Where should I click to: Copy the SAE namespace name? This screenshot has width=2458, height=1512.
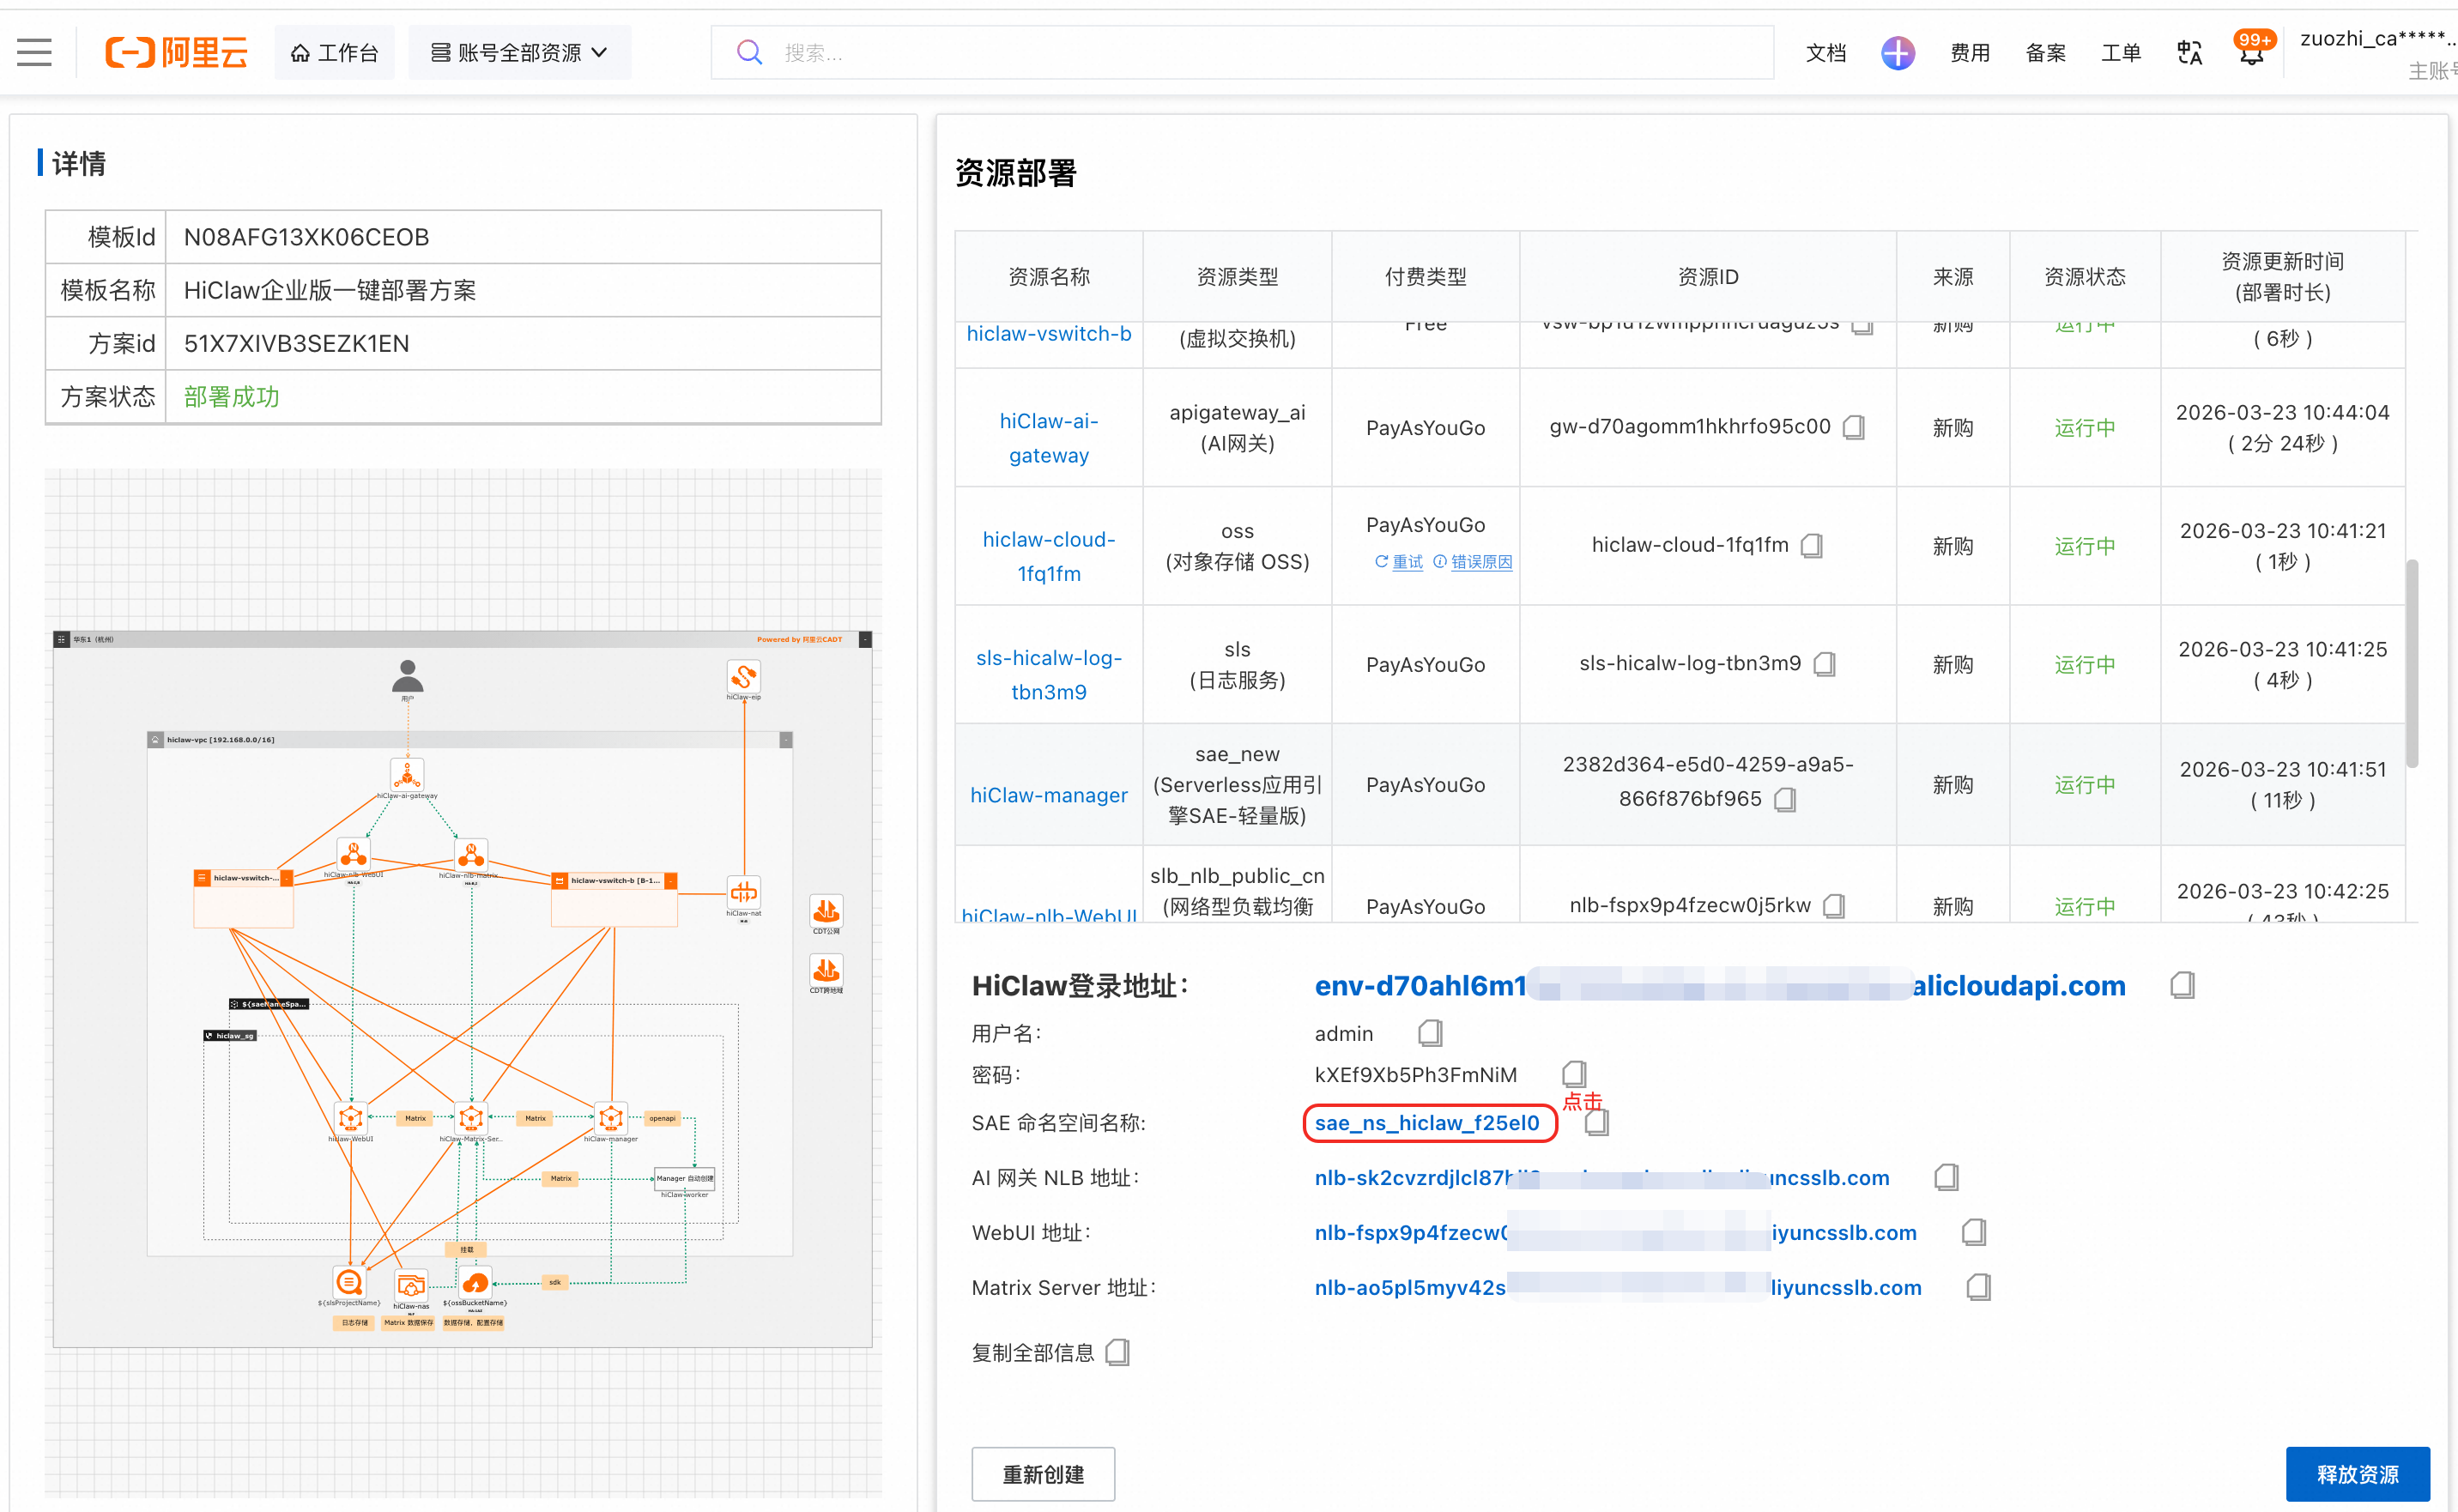click(x=1597, y=1123)
